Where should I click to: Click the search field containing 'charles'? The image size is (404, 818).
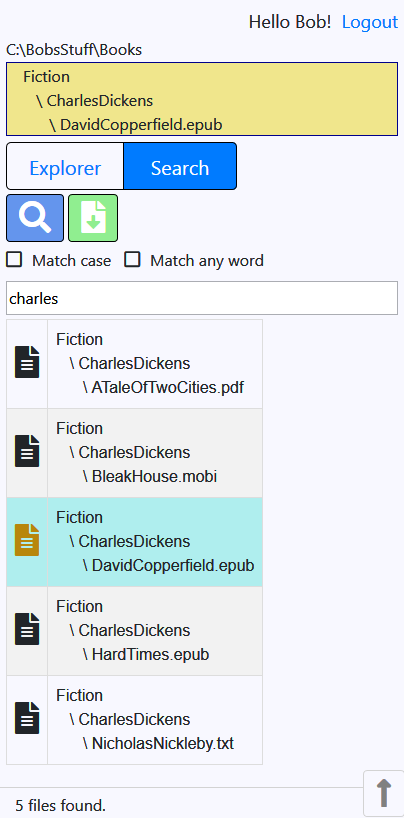[202, 298]
